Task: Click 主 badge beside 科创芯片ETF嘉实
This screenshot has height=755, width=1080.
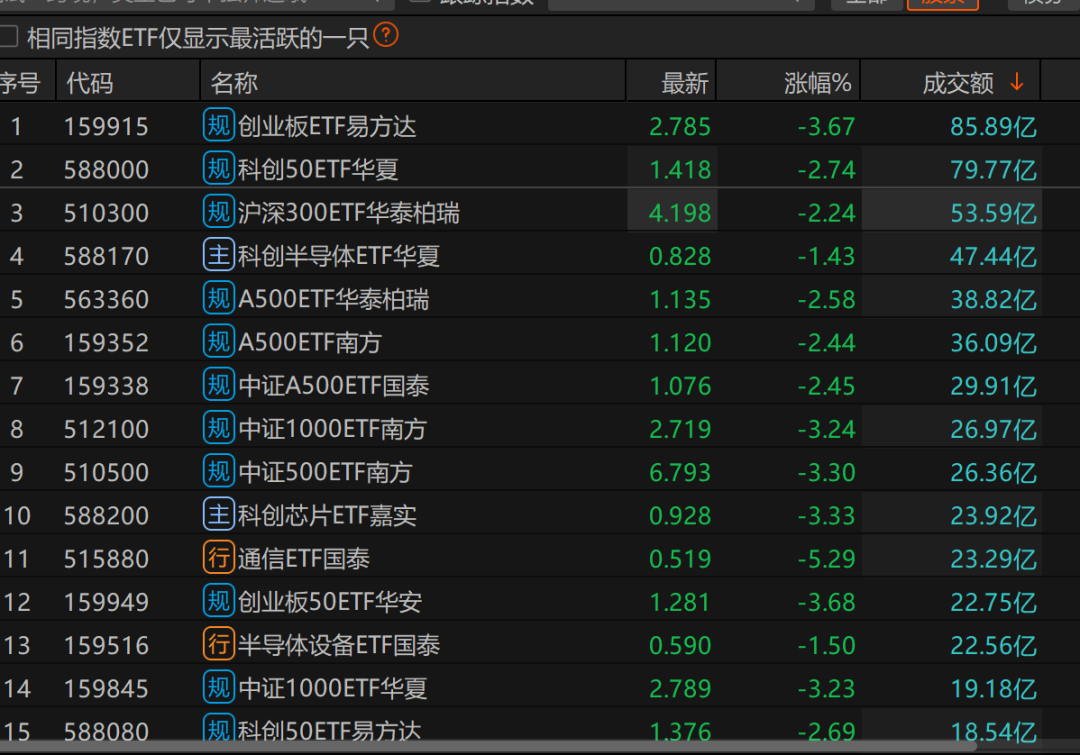Action: [x=219, y=515]
